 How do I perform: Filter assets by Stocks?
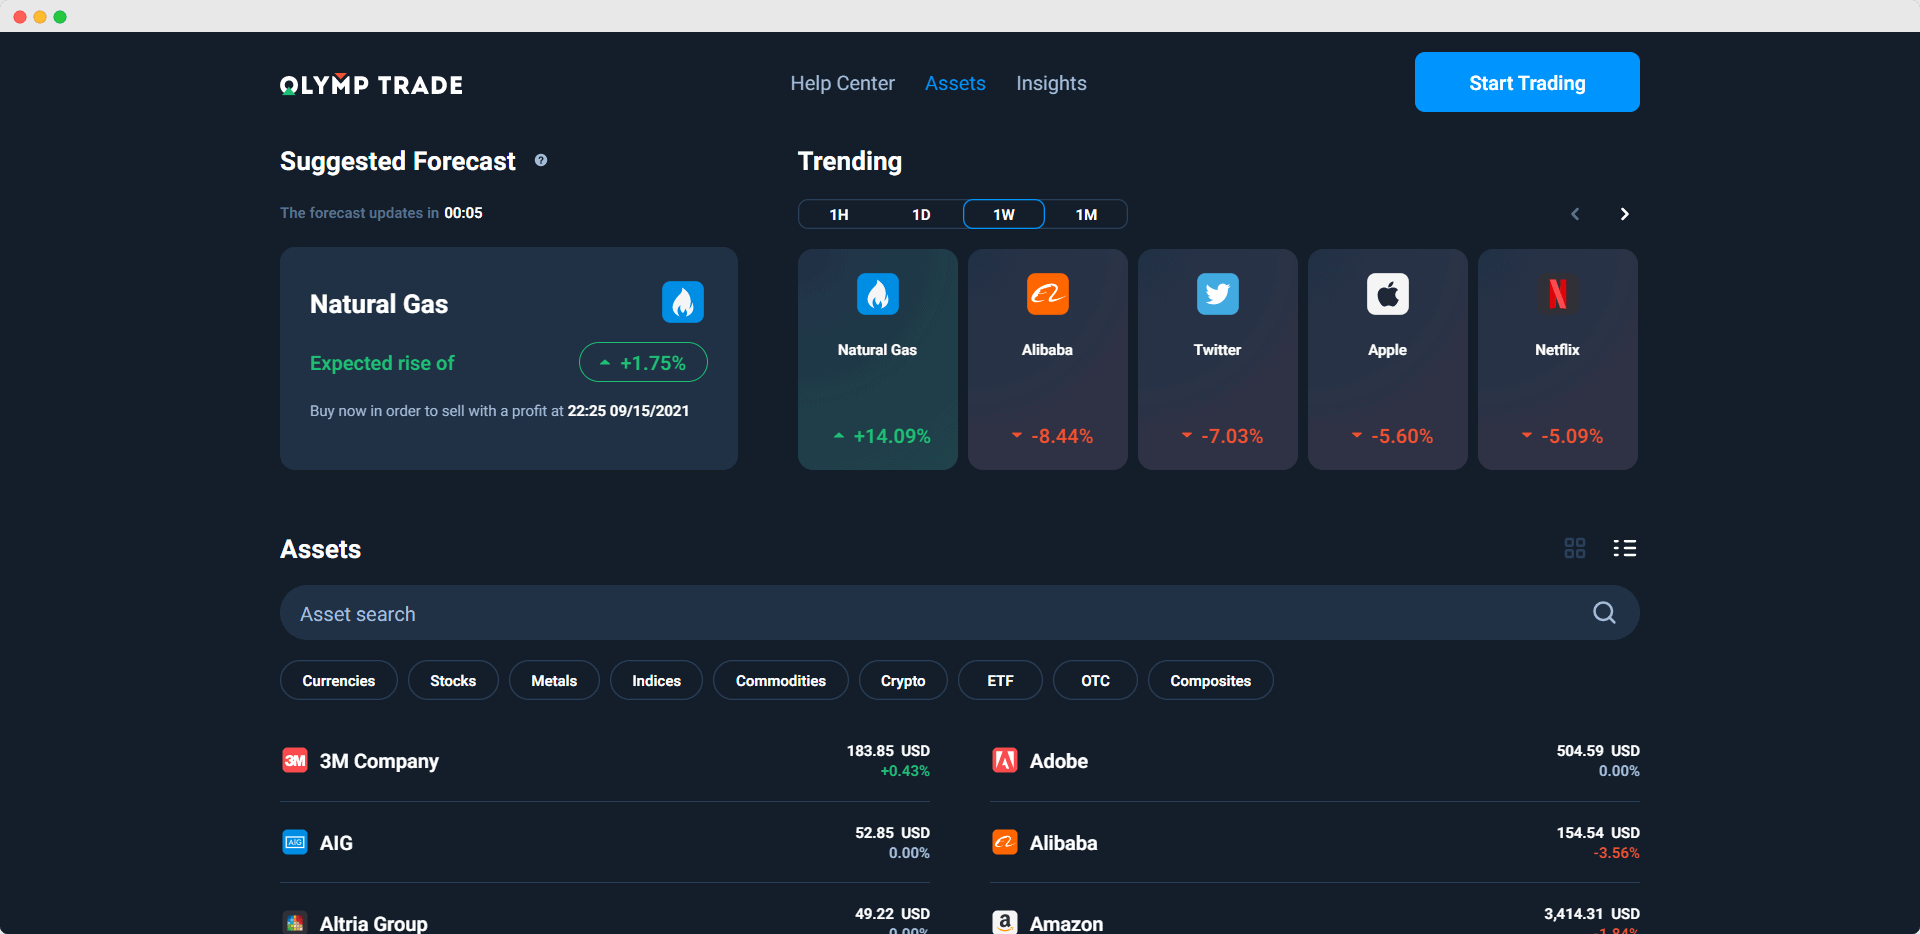[453, 680]
